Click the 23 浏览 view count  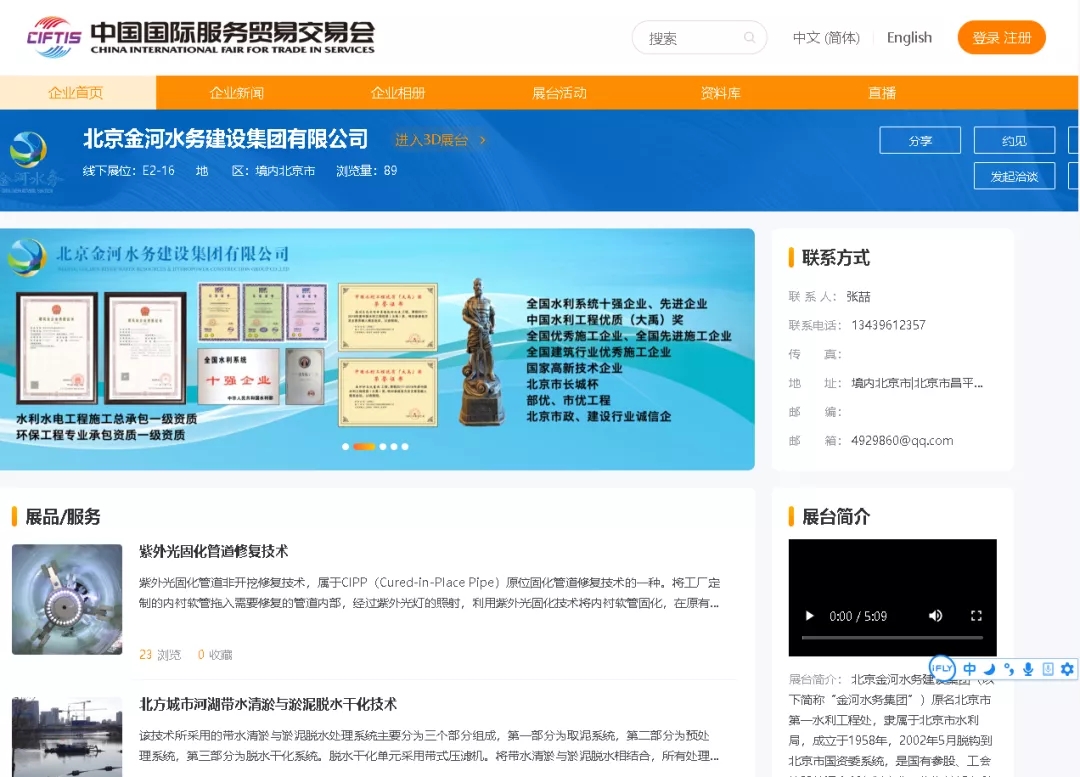[160, 654]
